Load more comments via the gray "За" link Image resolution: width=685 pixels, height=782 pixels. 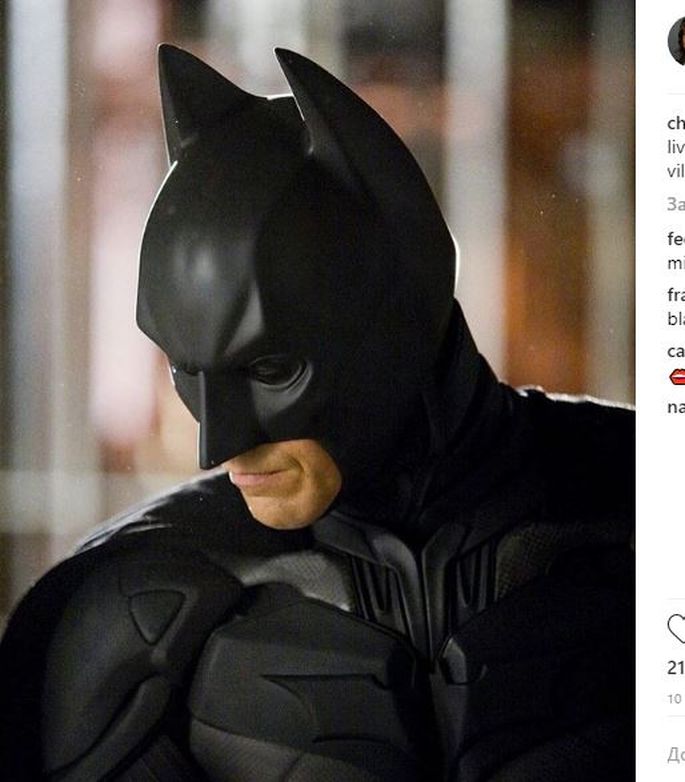(x=676, y=204)
